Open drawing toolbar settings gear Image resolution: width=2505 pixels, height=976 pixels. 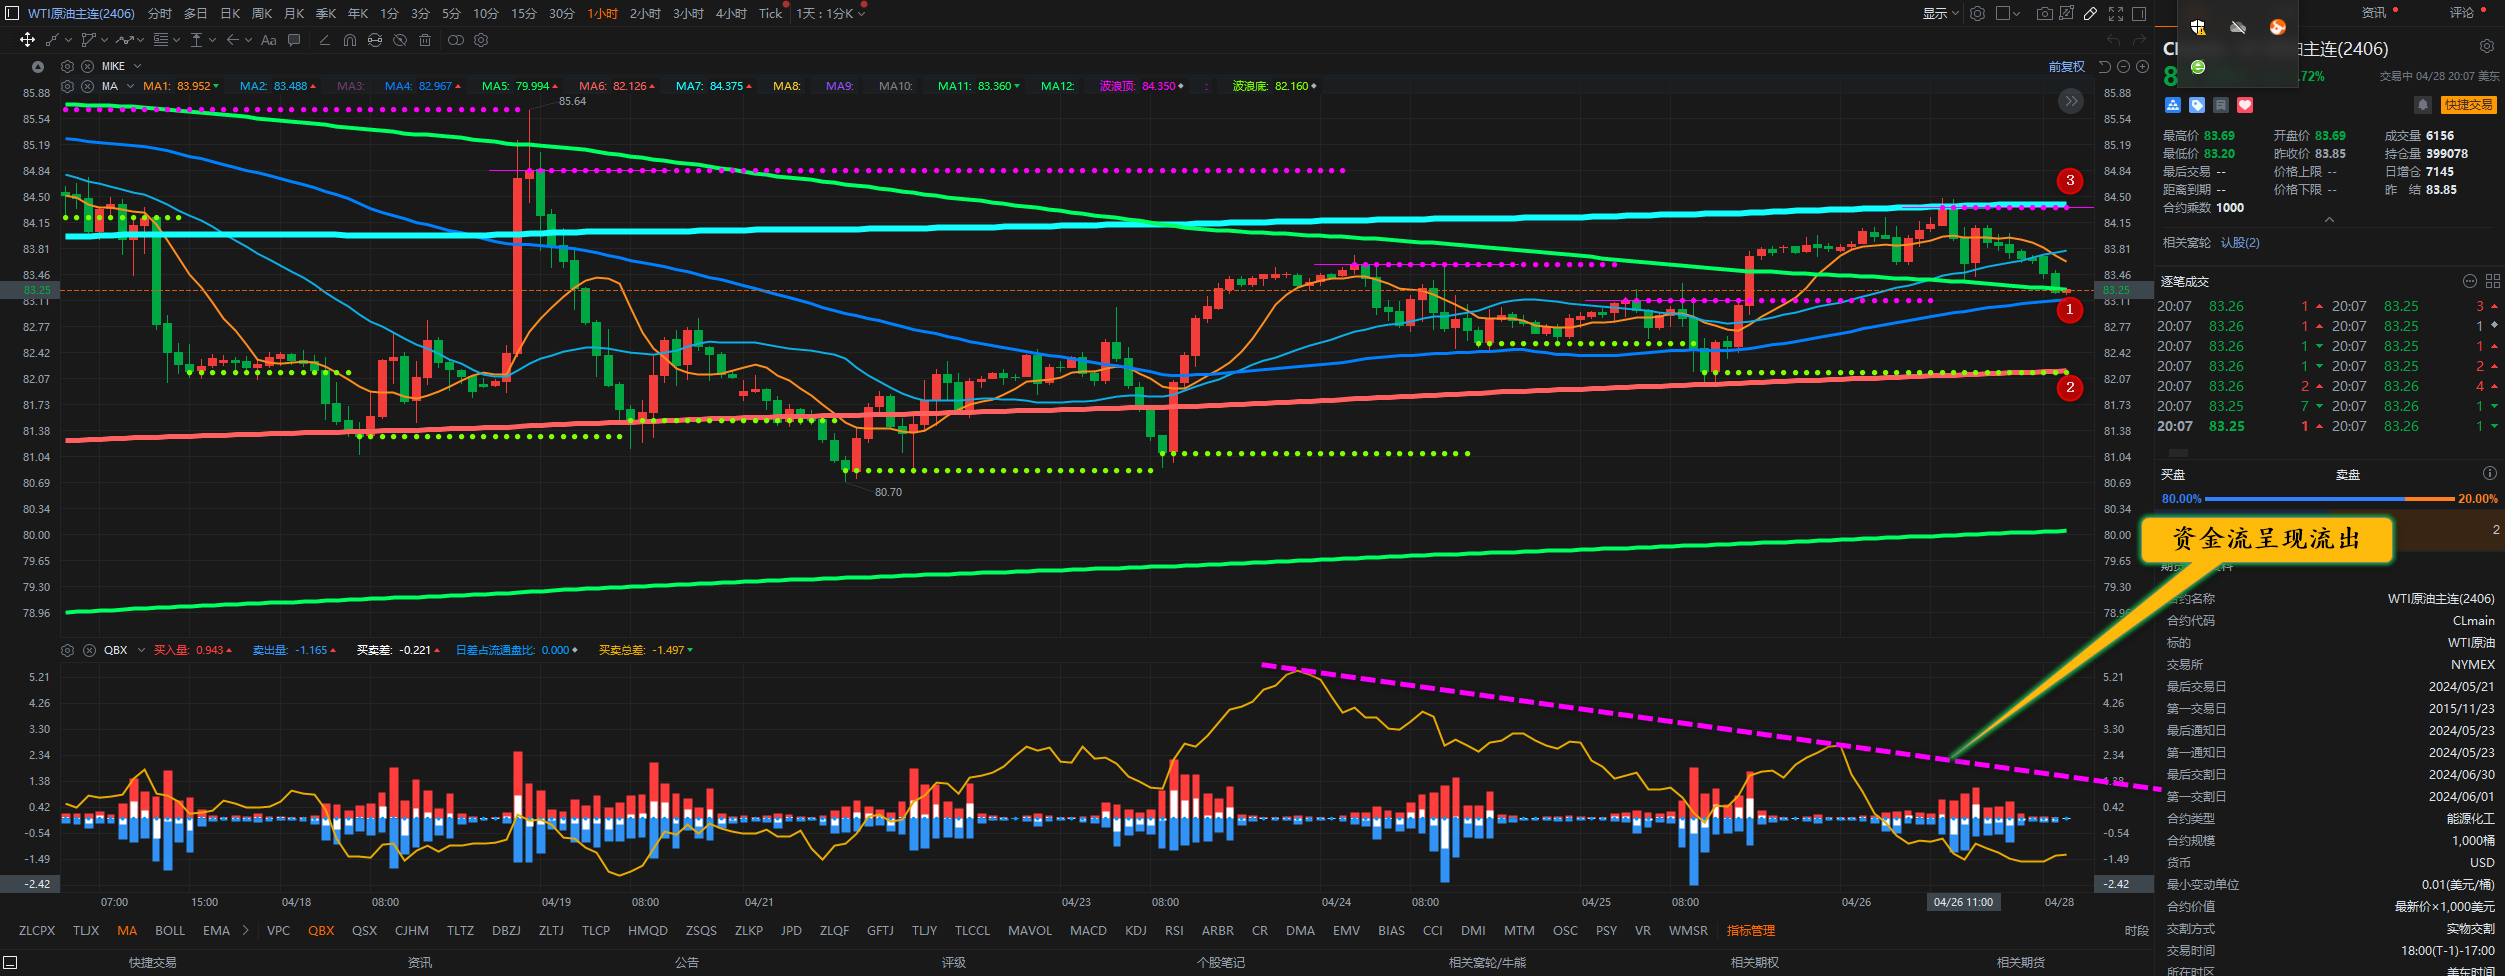(x=481, y=40)
